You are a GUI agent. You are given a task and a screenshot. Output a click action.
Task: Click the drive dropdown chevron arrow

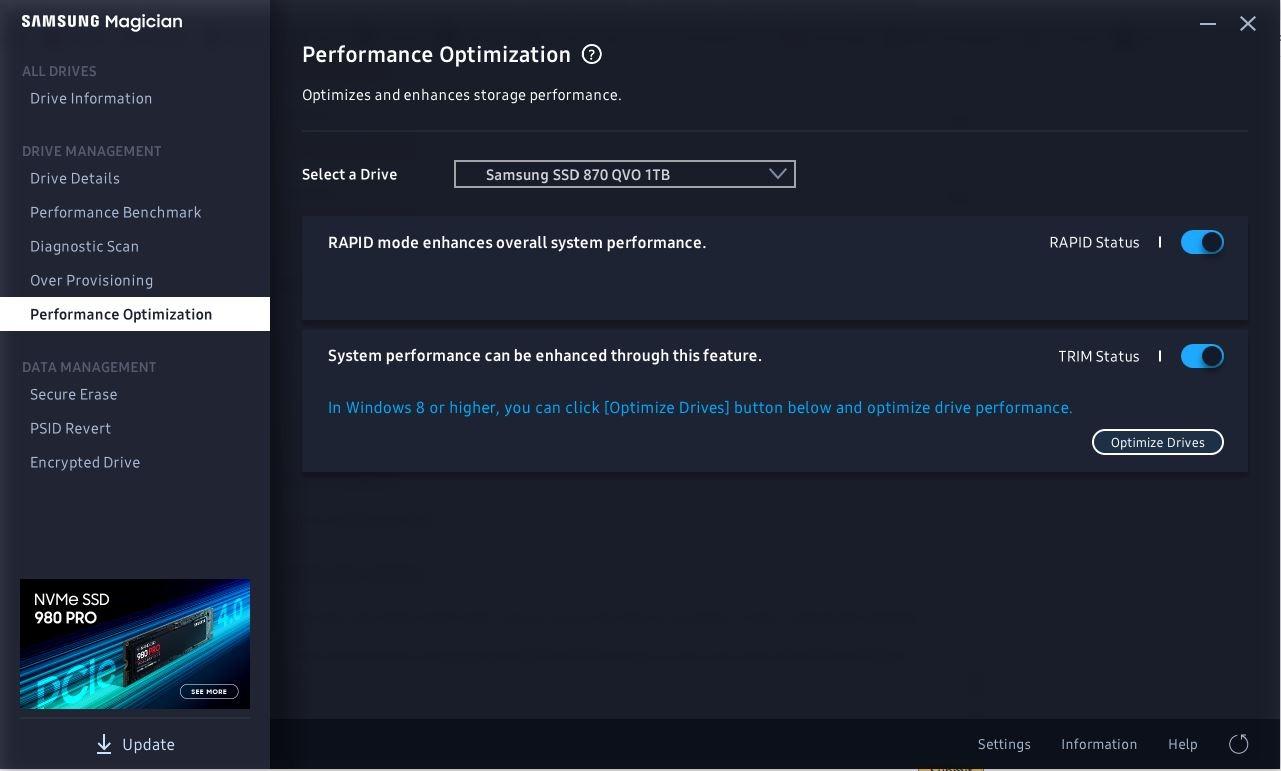coord(777,174)
